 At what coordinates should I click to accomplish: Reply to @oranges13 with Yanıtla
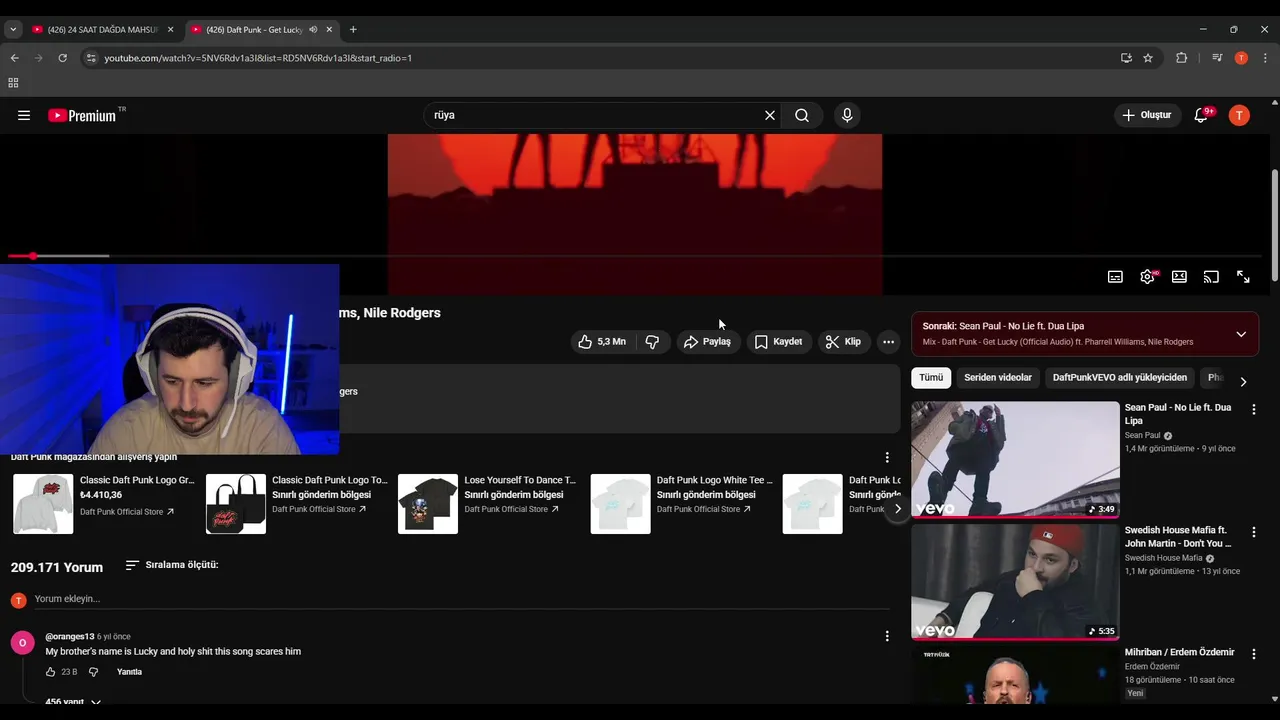click(129, 672)
